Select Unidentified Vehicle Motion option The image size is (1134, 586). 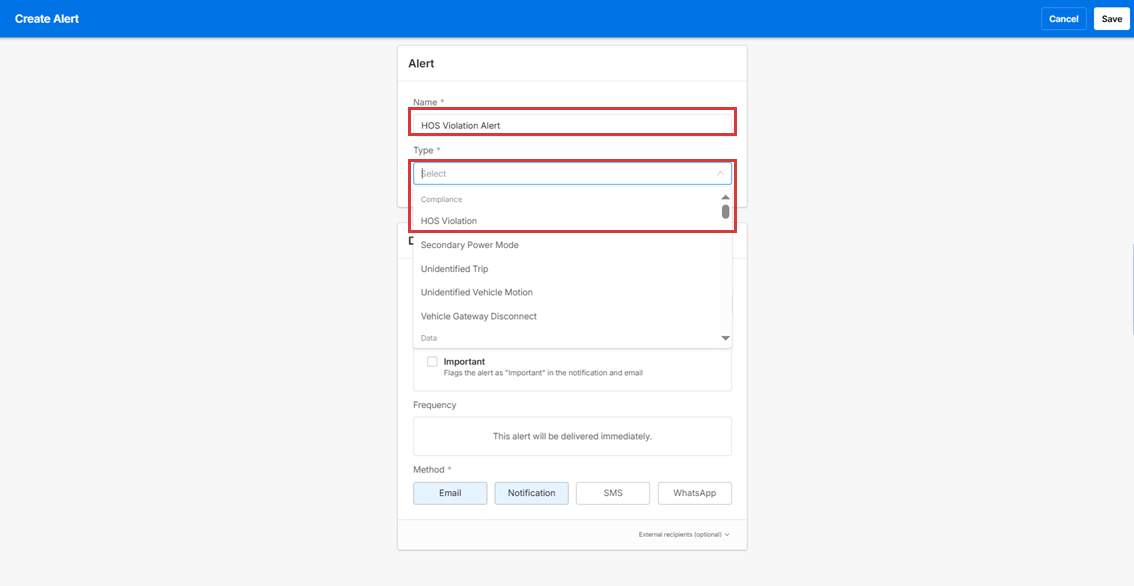476,293
